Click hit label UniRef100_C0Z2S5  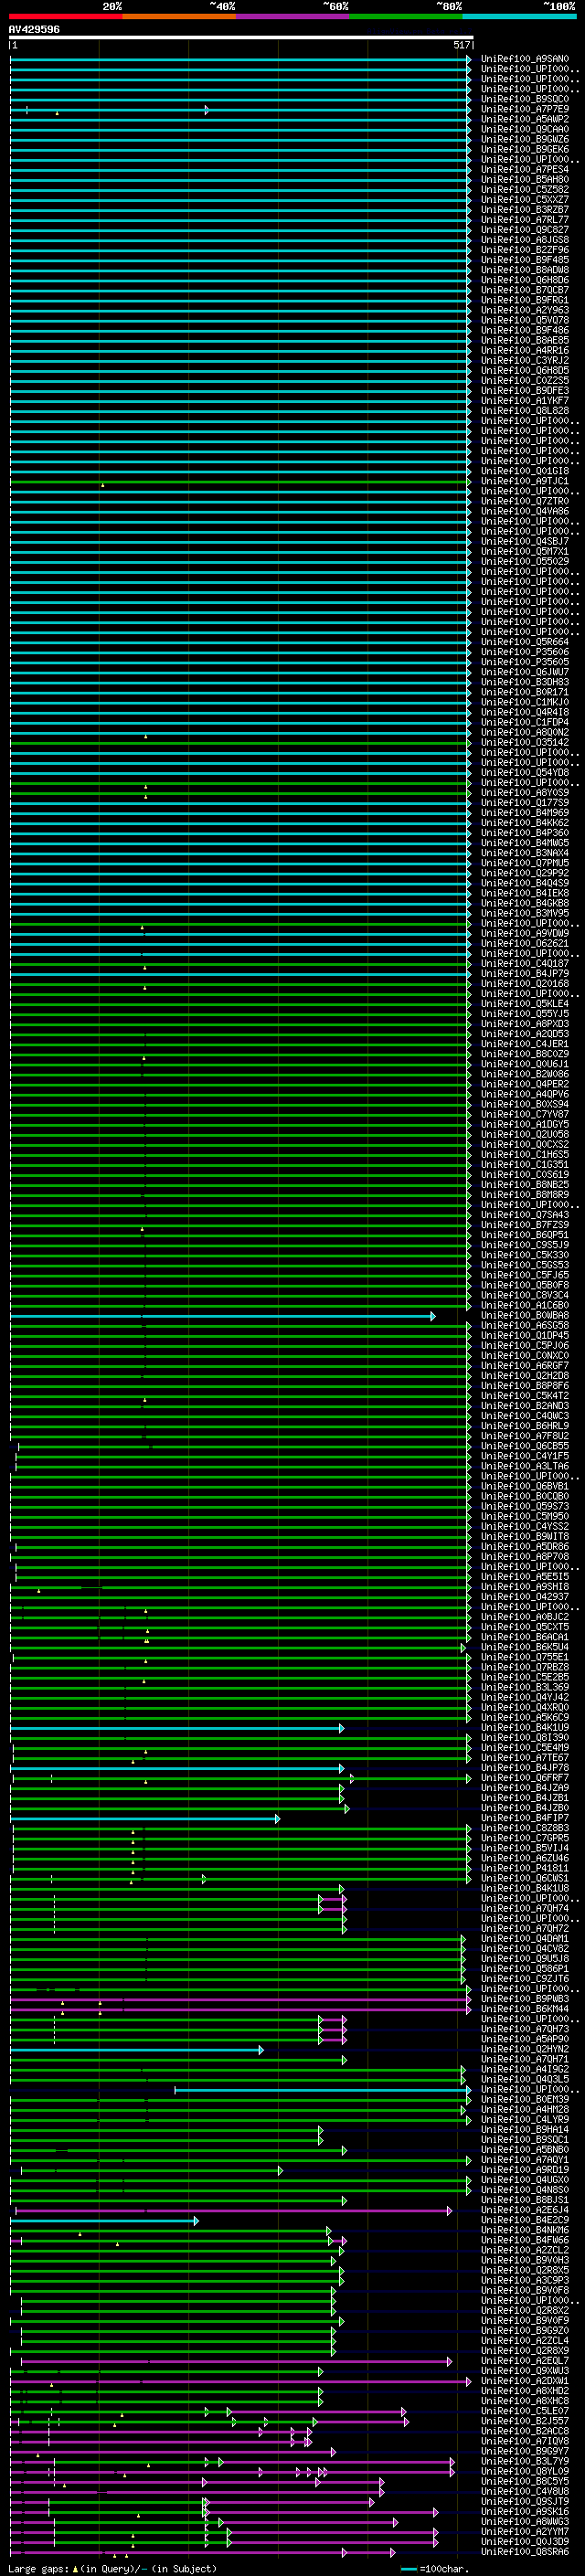click(x=525, y=381)
